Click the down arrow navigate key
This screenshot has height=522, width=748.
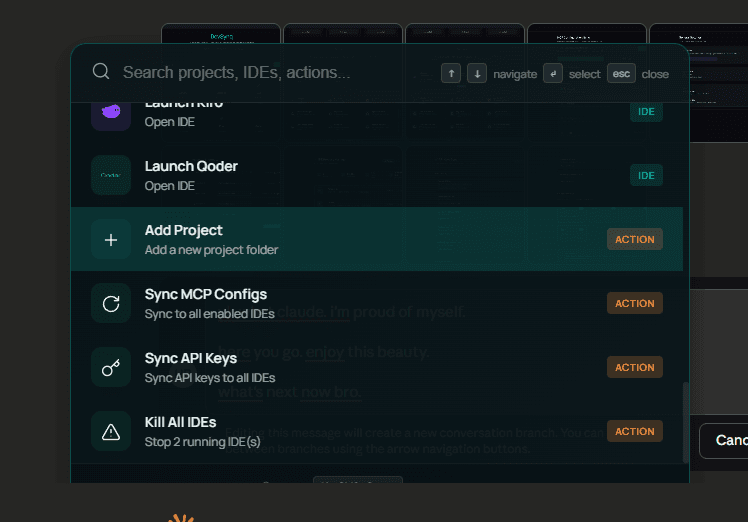tap(477, 73)
